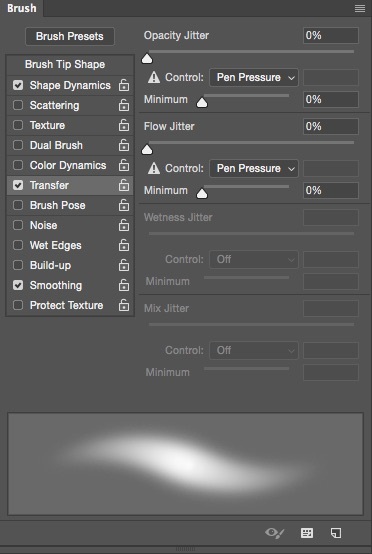
Task: Open Opacity Jitter Control Pen Pressure dropdown
Action: click(254, 77)
